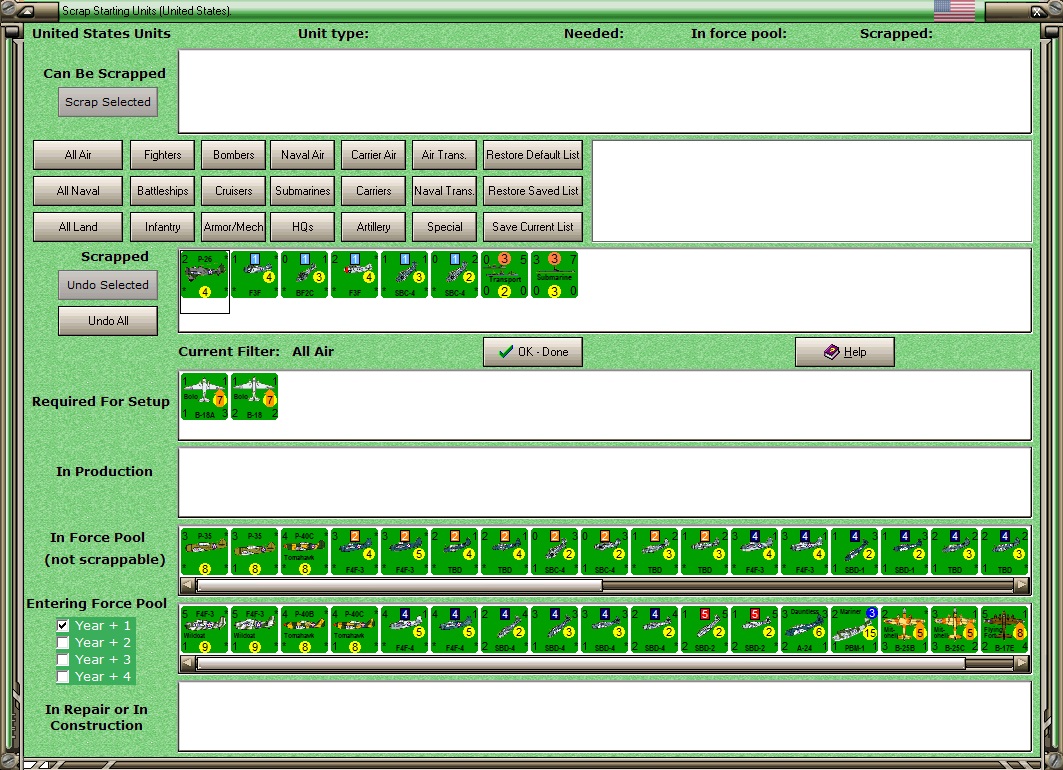This screenshot has height=770, width=1063.
Task: Click the OK - Done button
Action: (x=533, y=352)
